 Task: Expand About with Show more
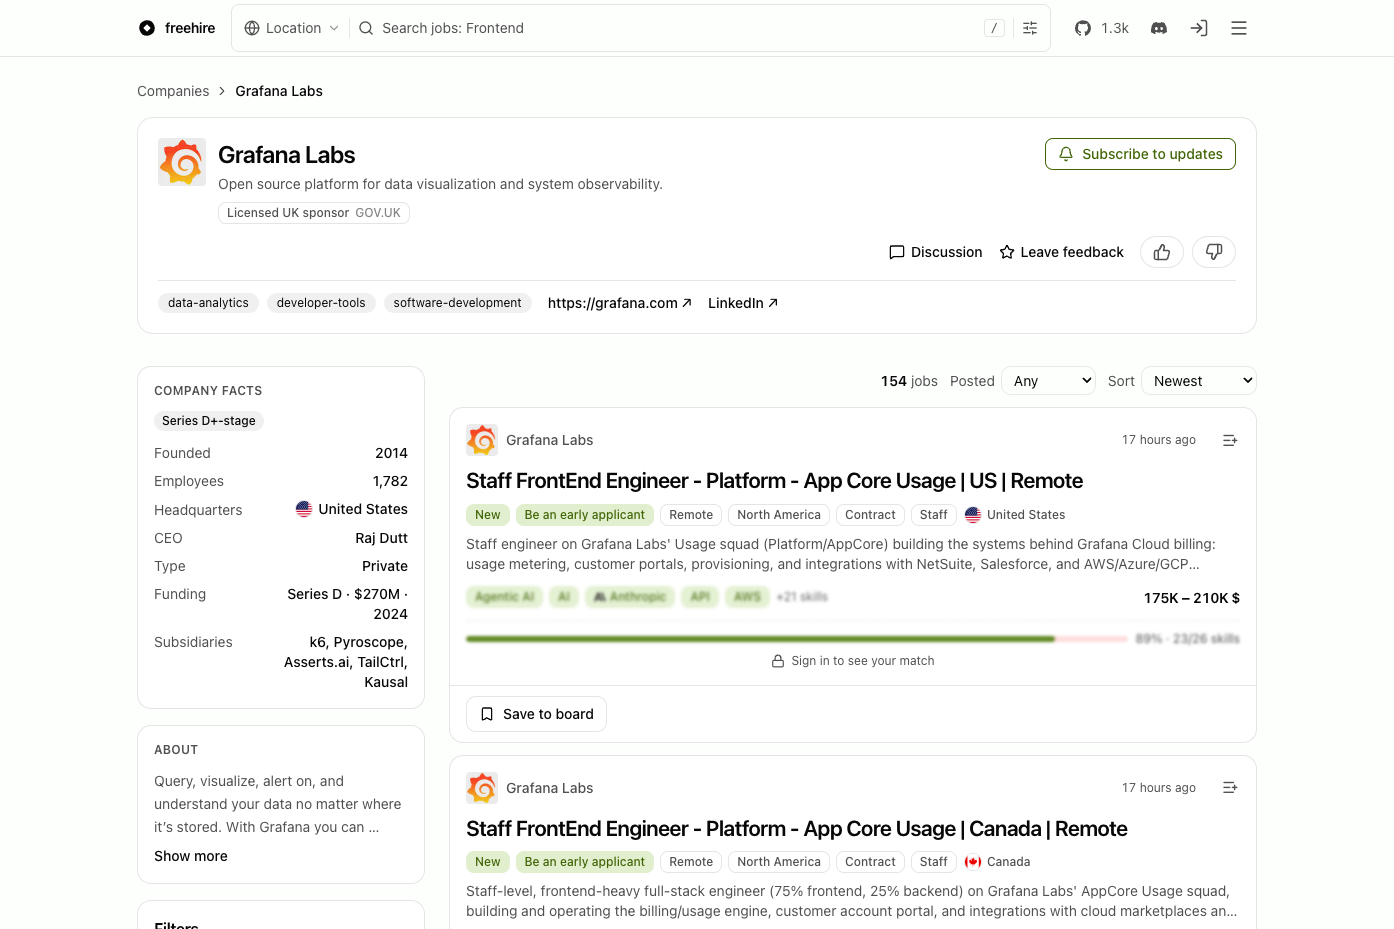pyautogui.click(x=191, y=856)
